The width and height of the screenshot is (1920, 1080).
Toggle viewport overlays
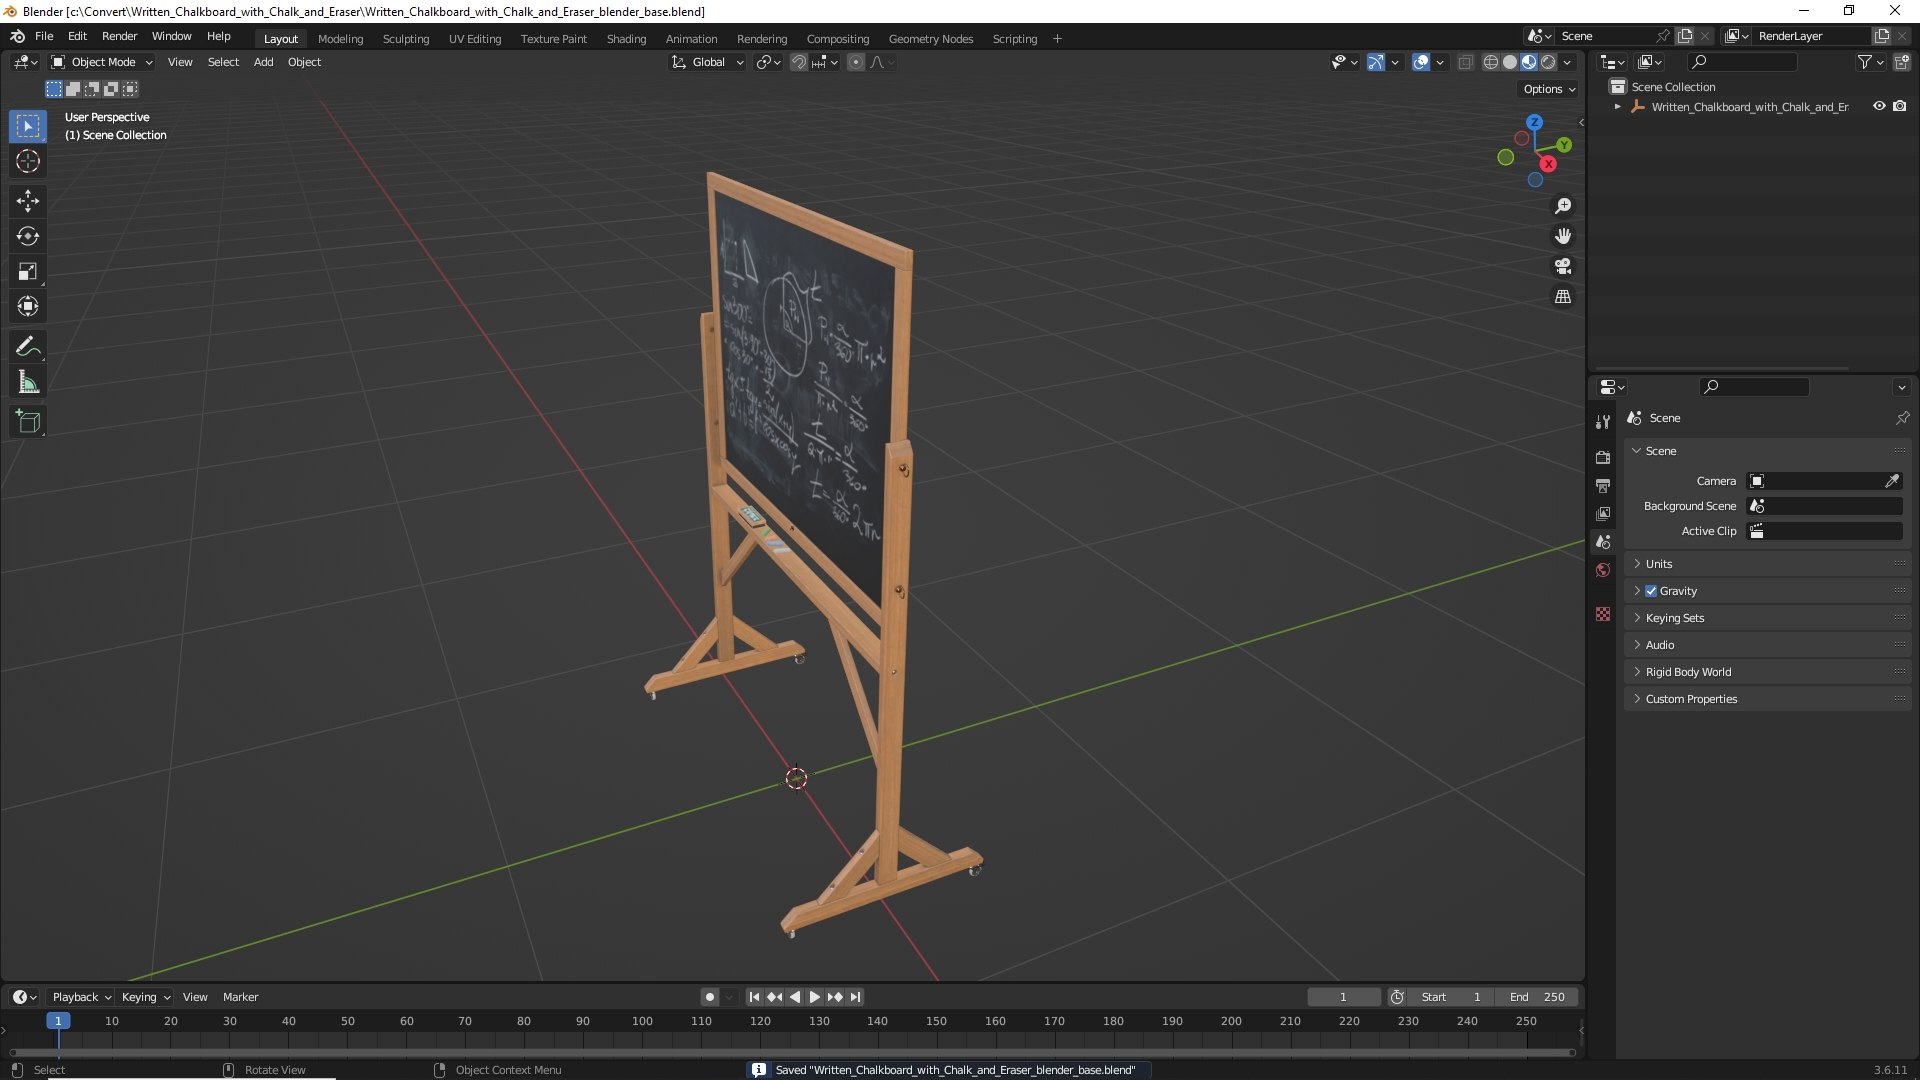[1420, 62]
